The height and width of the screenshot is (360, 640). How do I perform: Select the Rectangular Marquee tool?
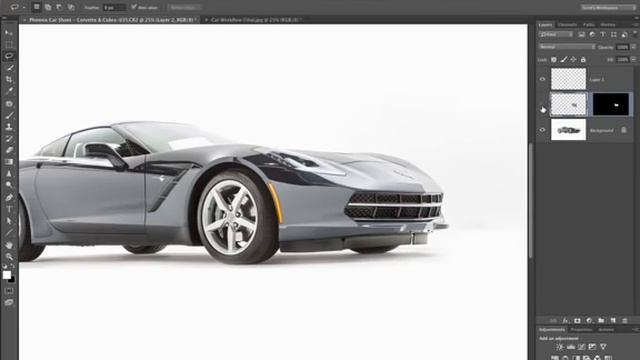pyautogui.click(x=9, y=44)
